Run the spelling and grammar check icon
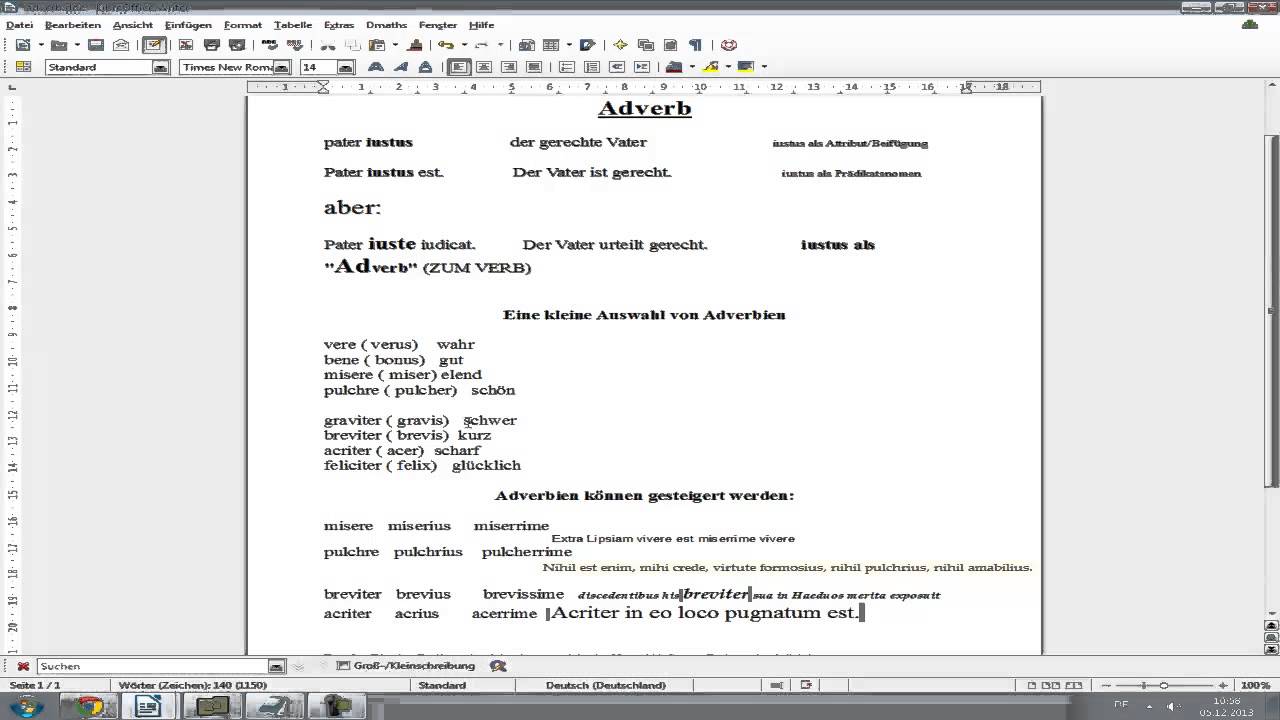The image size is (1280, 720). (270, 45)
